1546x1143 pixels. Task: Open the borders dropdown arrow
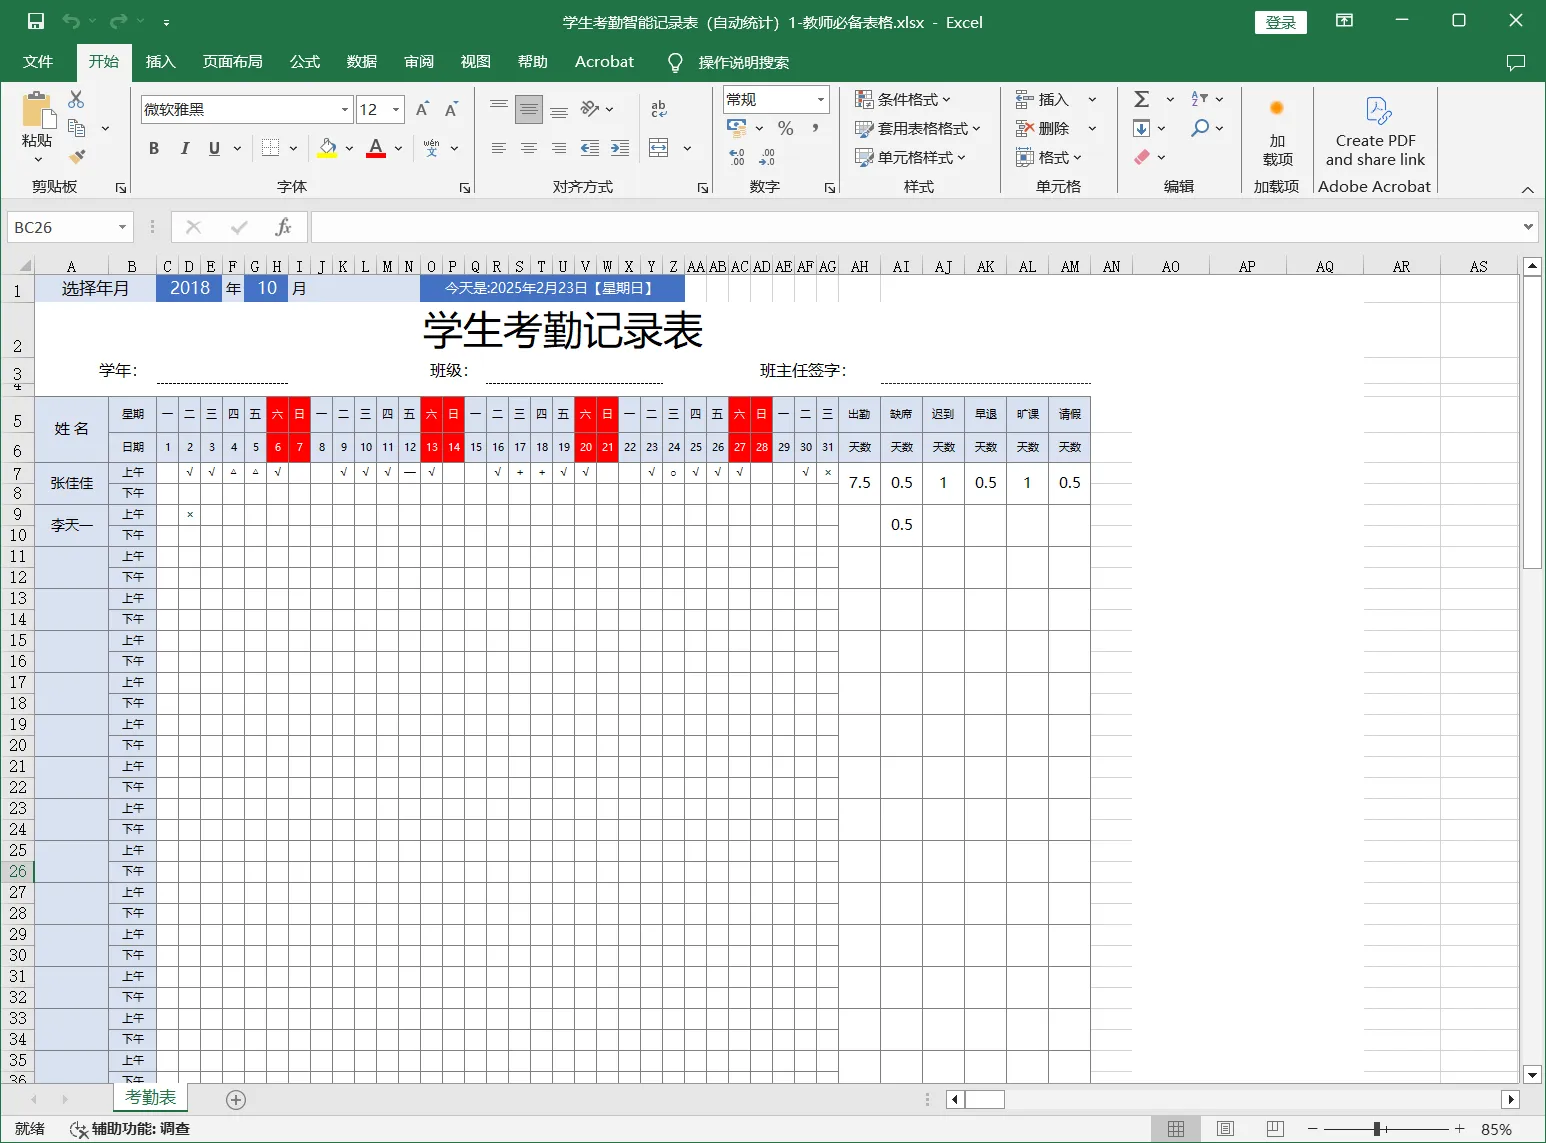pyautogui.click(x=293, y=148)
